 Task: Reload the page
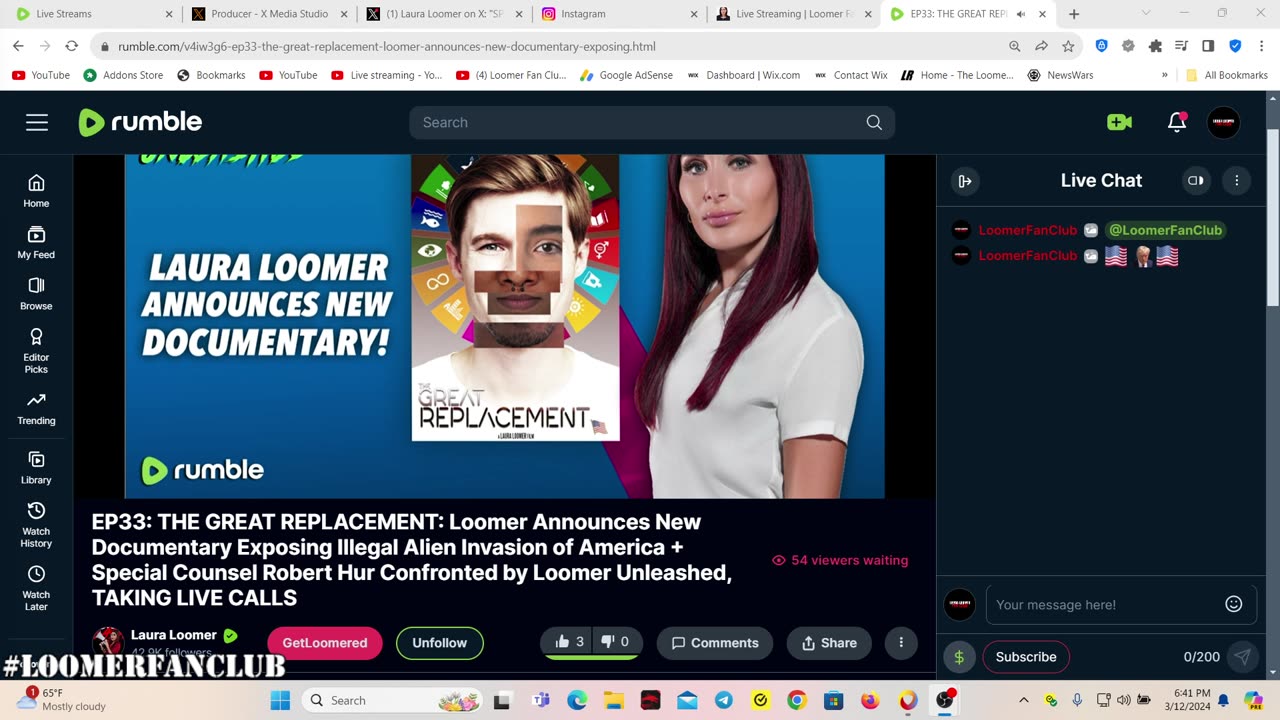pos(71,46)
